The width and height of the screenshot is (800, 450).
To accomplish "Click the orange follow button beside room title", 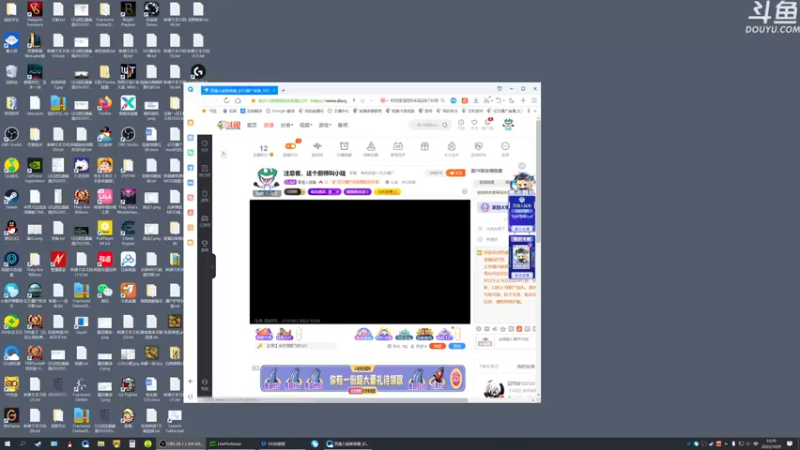I will click(x=456, y=173).
